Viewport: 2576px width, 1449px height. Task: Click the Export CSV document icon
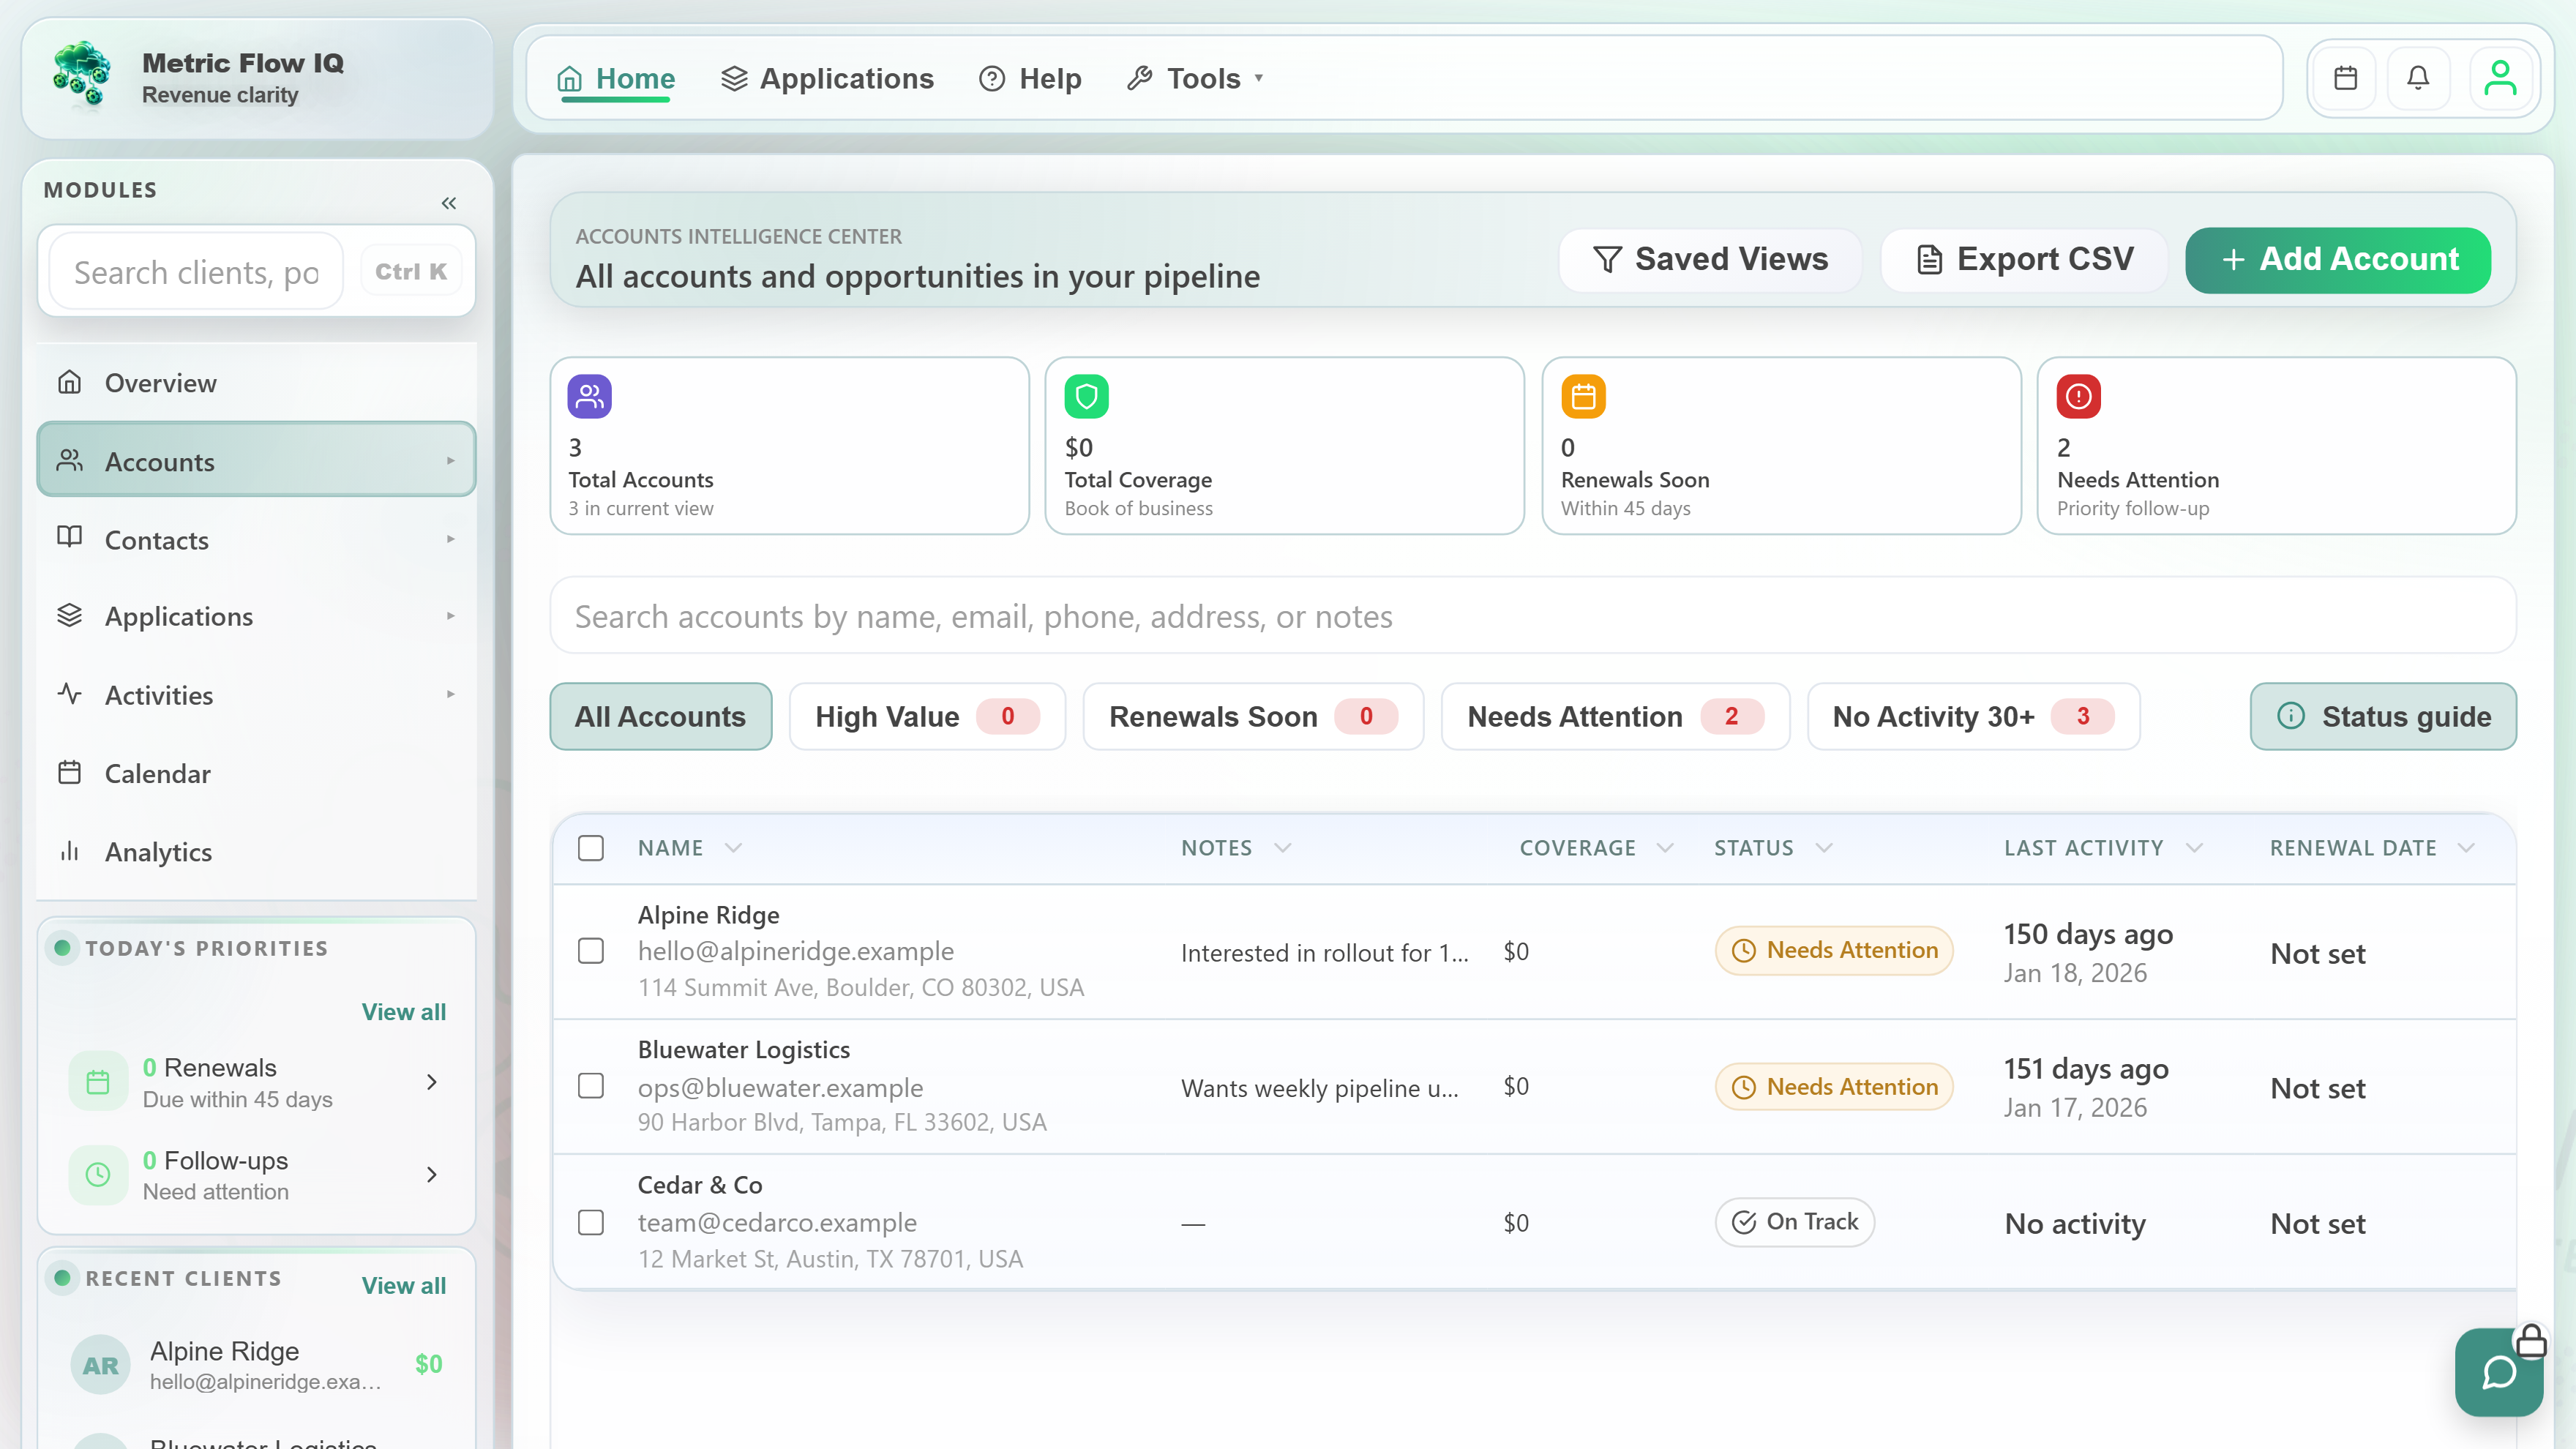tap(1929, 259)
